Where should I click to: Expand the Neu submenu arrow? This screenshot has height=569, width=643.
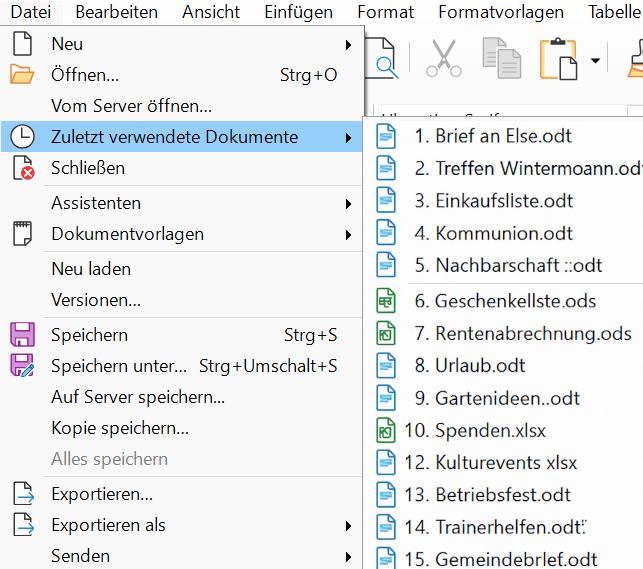click(x=348, y=45)
